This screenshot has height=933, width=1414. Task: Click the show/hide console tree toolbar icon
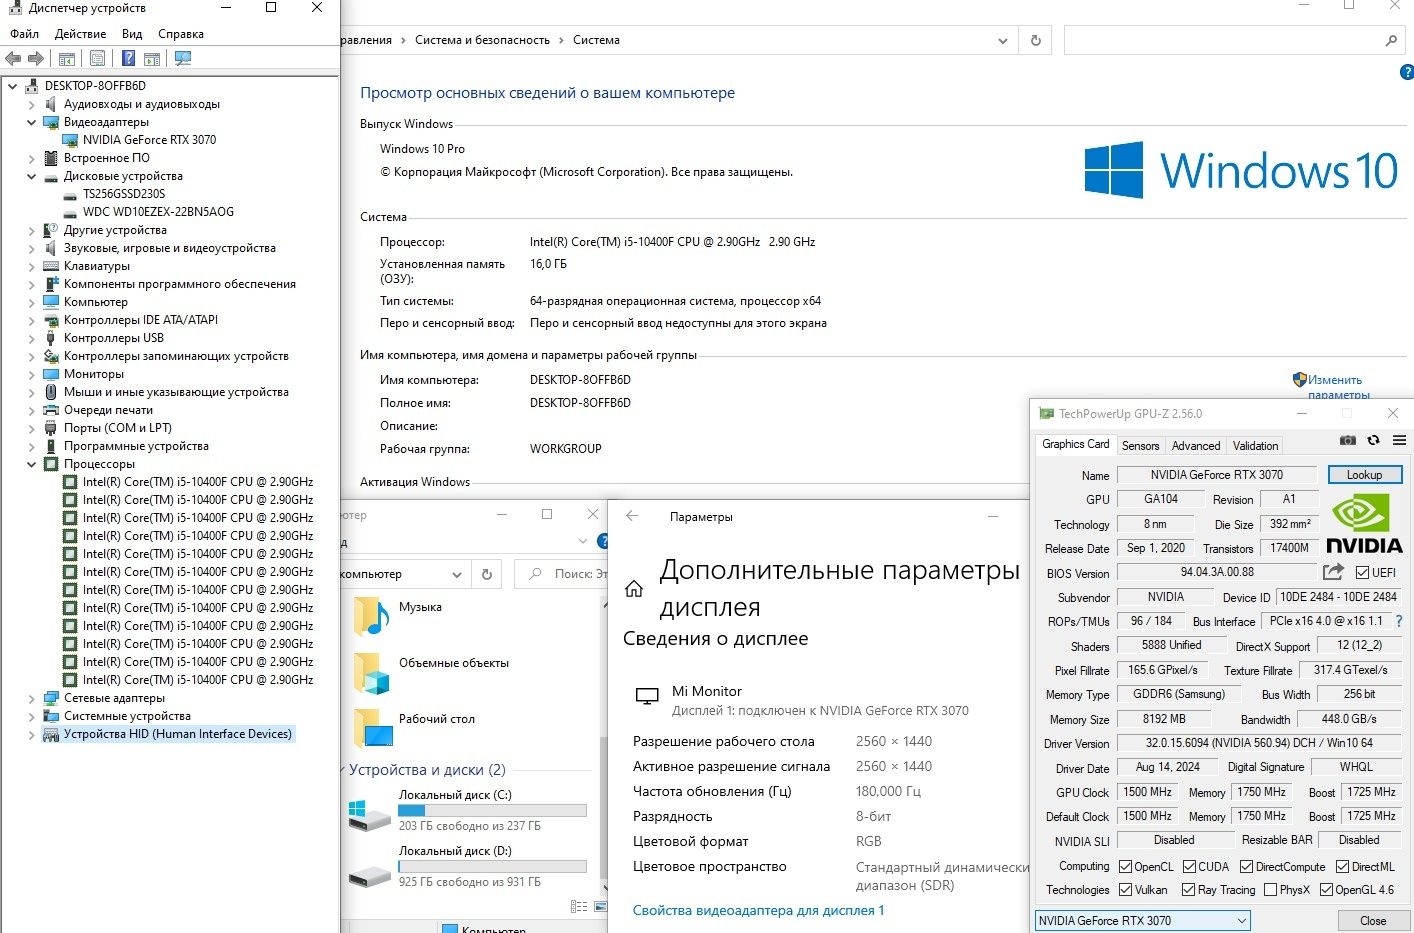(x=67, y=58)
